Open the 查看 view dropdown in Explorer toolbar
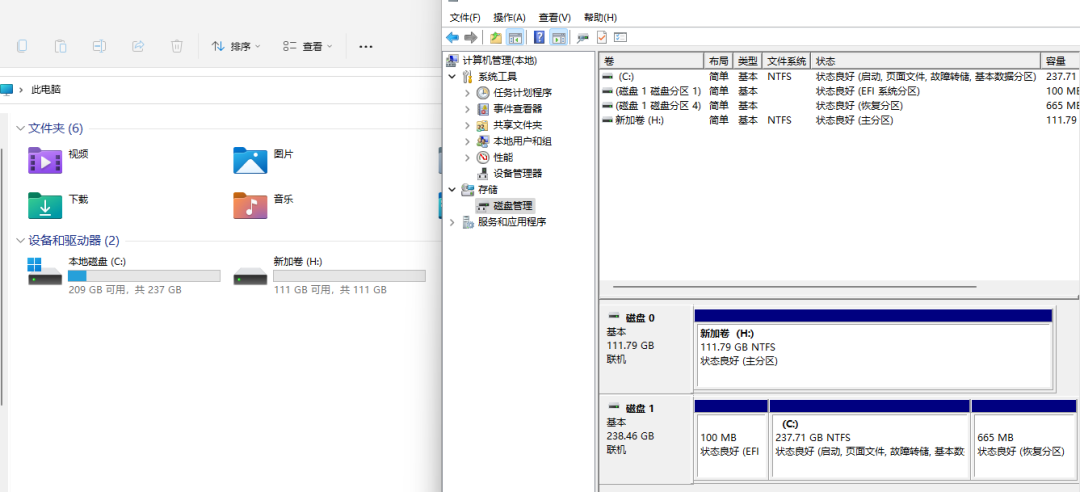Image resolution: width=1080 pixels, height=492 pixels. [x=308, y=46]
